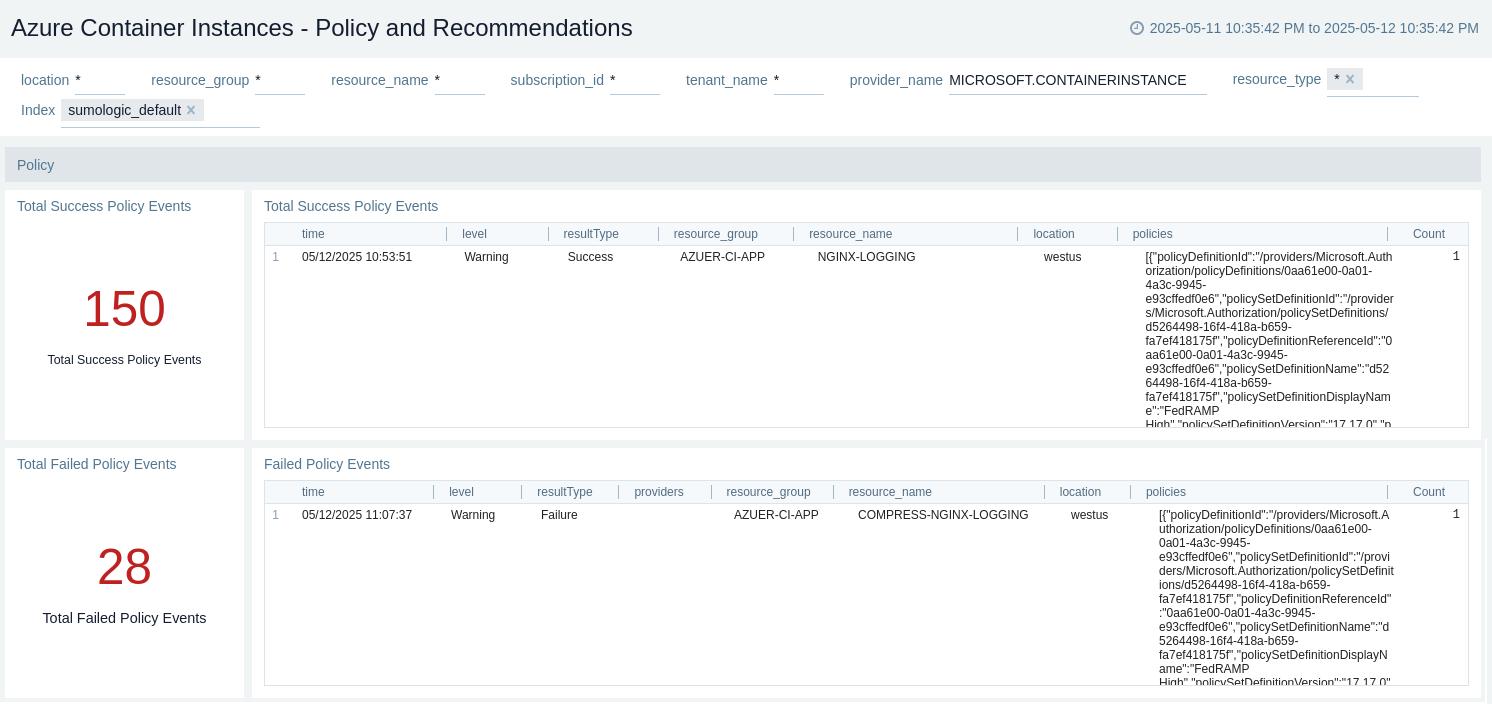Edit the provider_name MICROSOFT.CONTAINERINSTANCE field

[1078, 80]
